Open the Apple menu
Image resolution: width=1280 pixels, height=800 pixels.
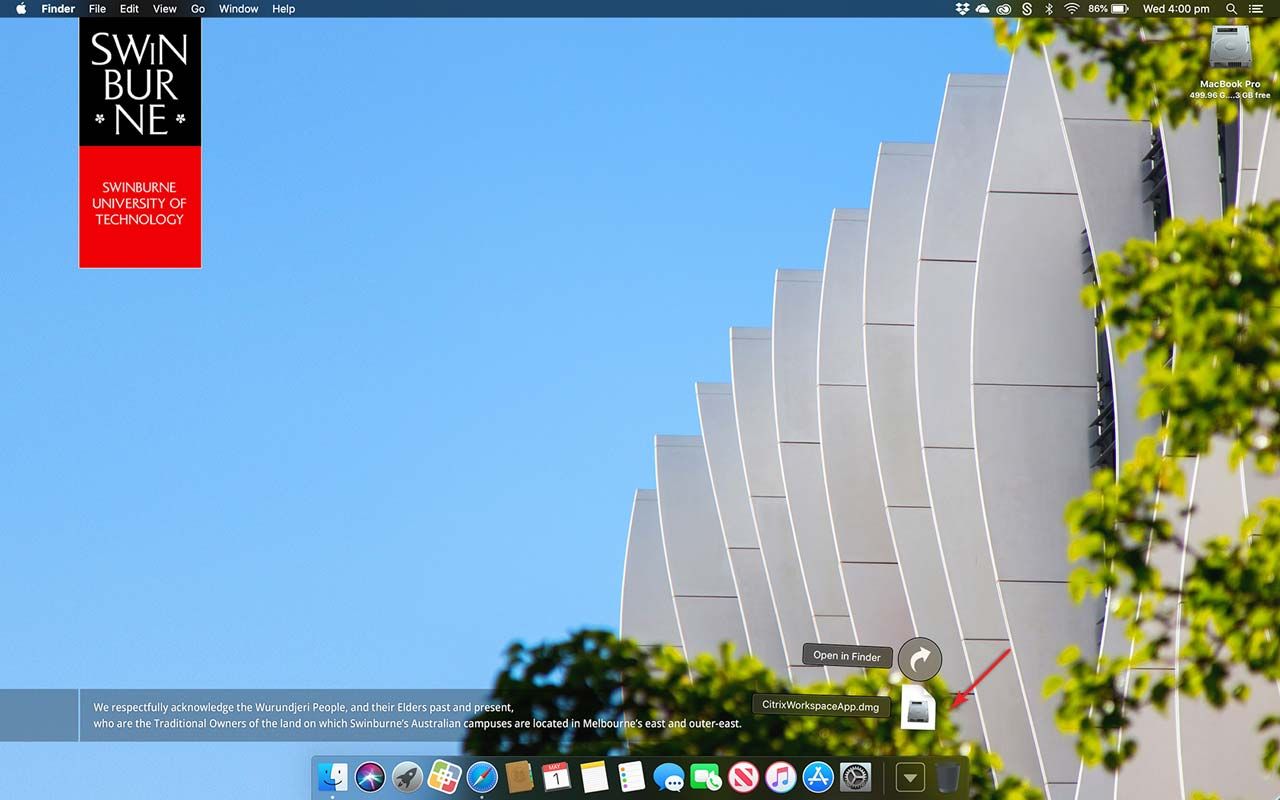pos(21,9)
